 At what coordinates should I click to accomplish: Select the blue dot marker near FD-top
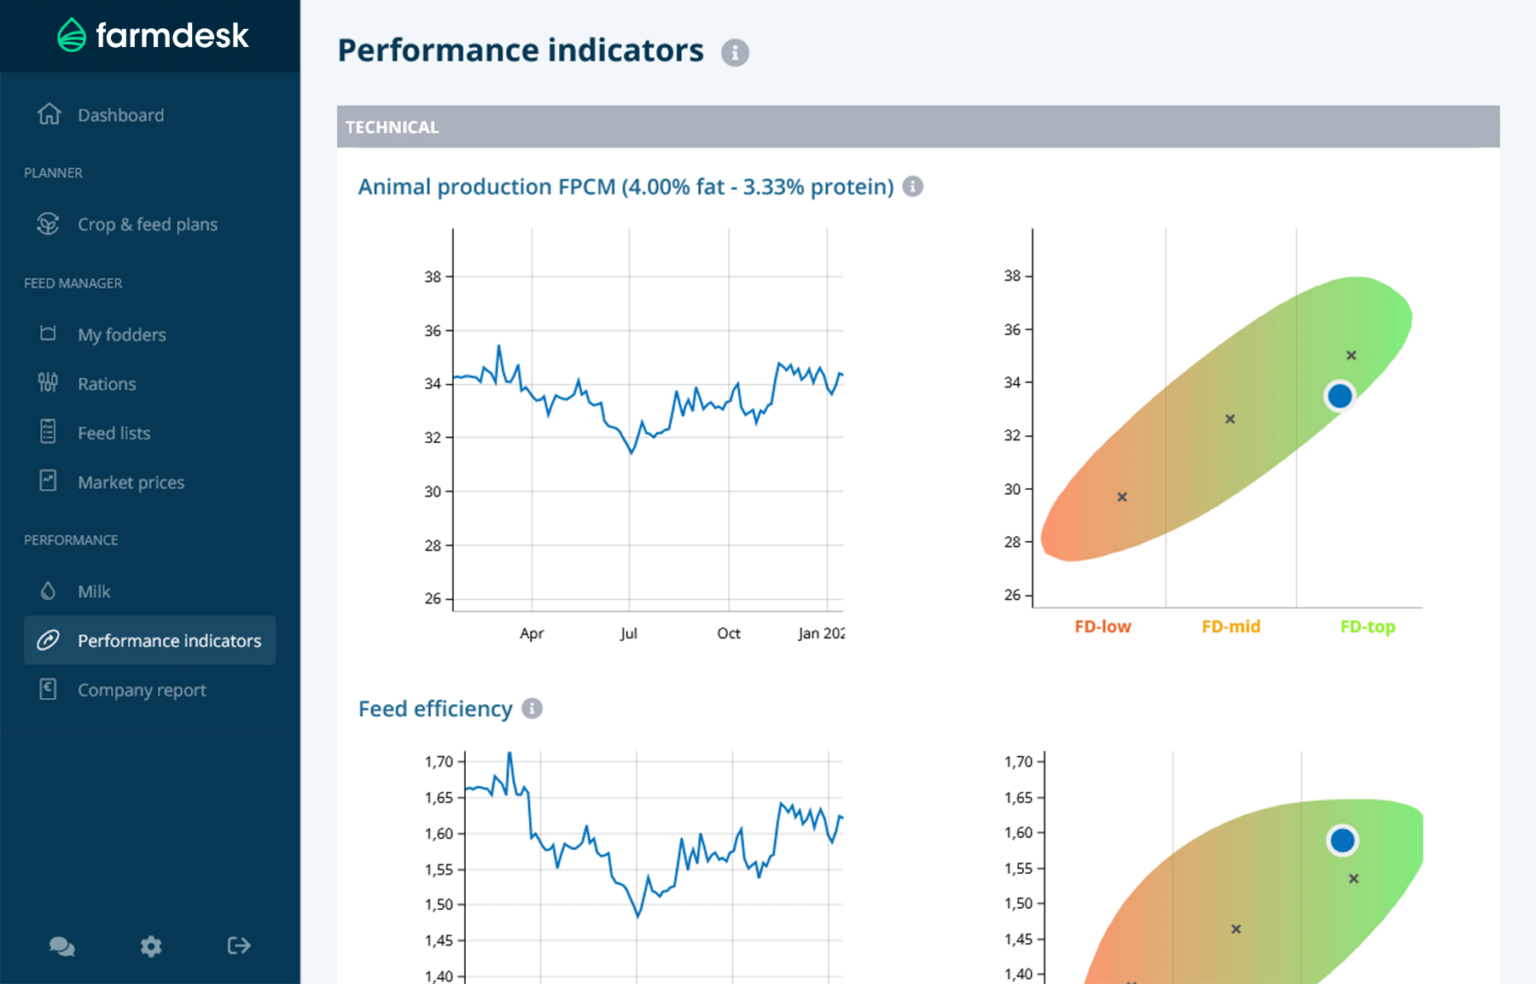pos(1340,396)
